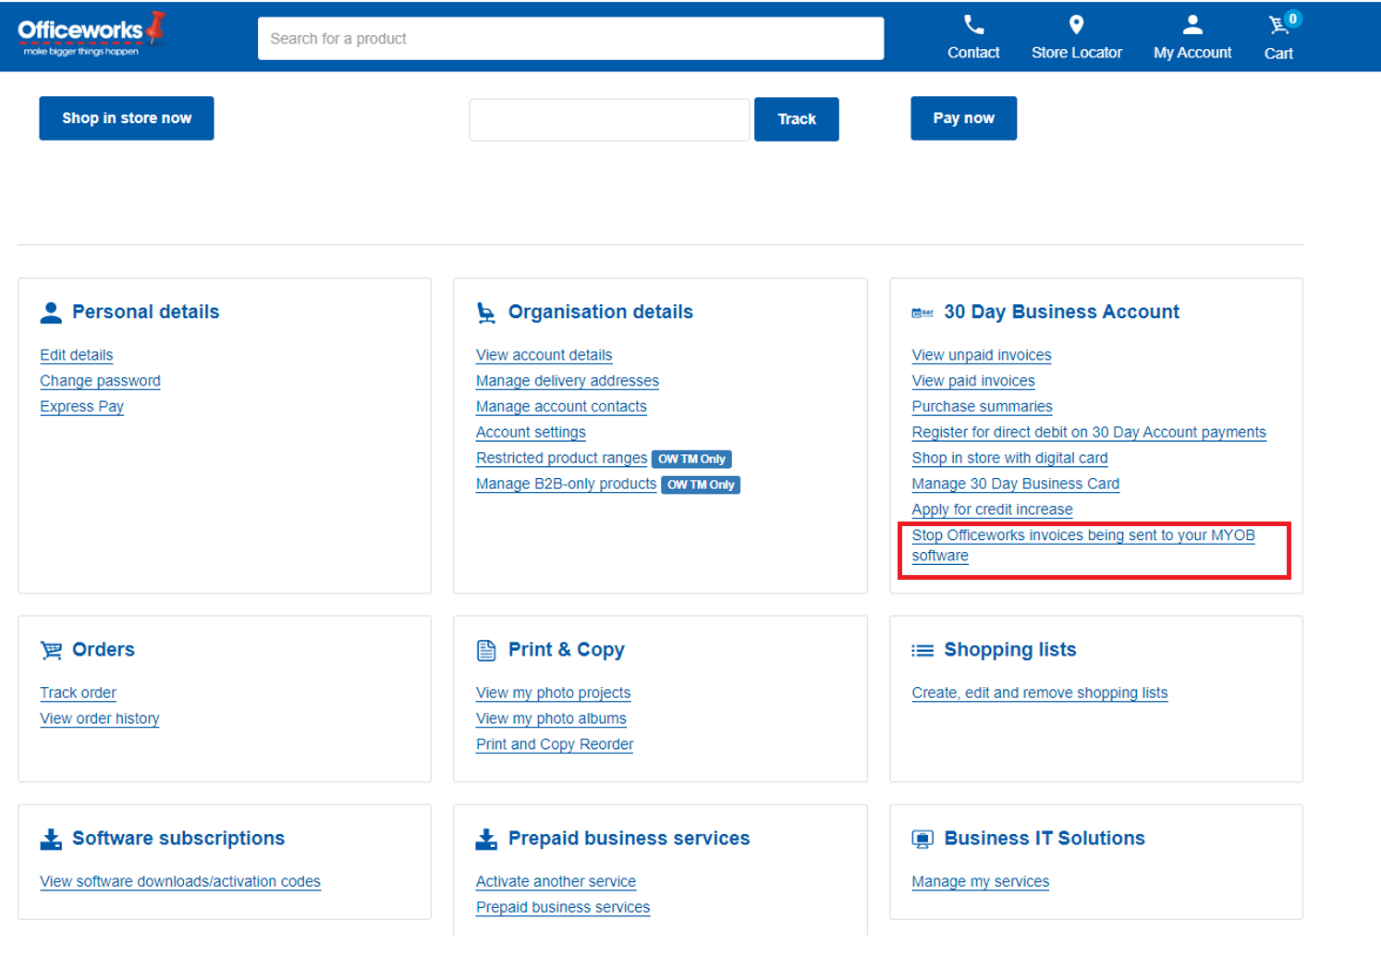
Task: Focus the product search field
Action: pos(570,39)
